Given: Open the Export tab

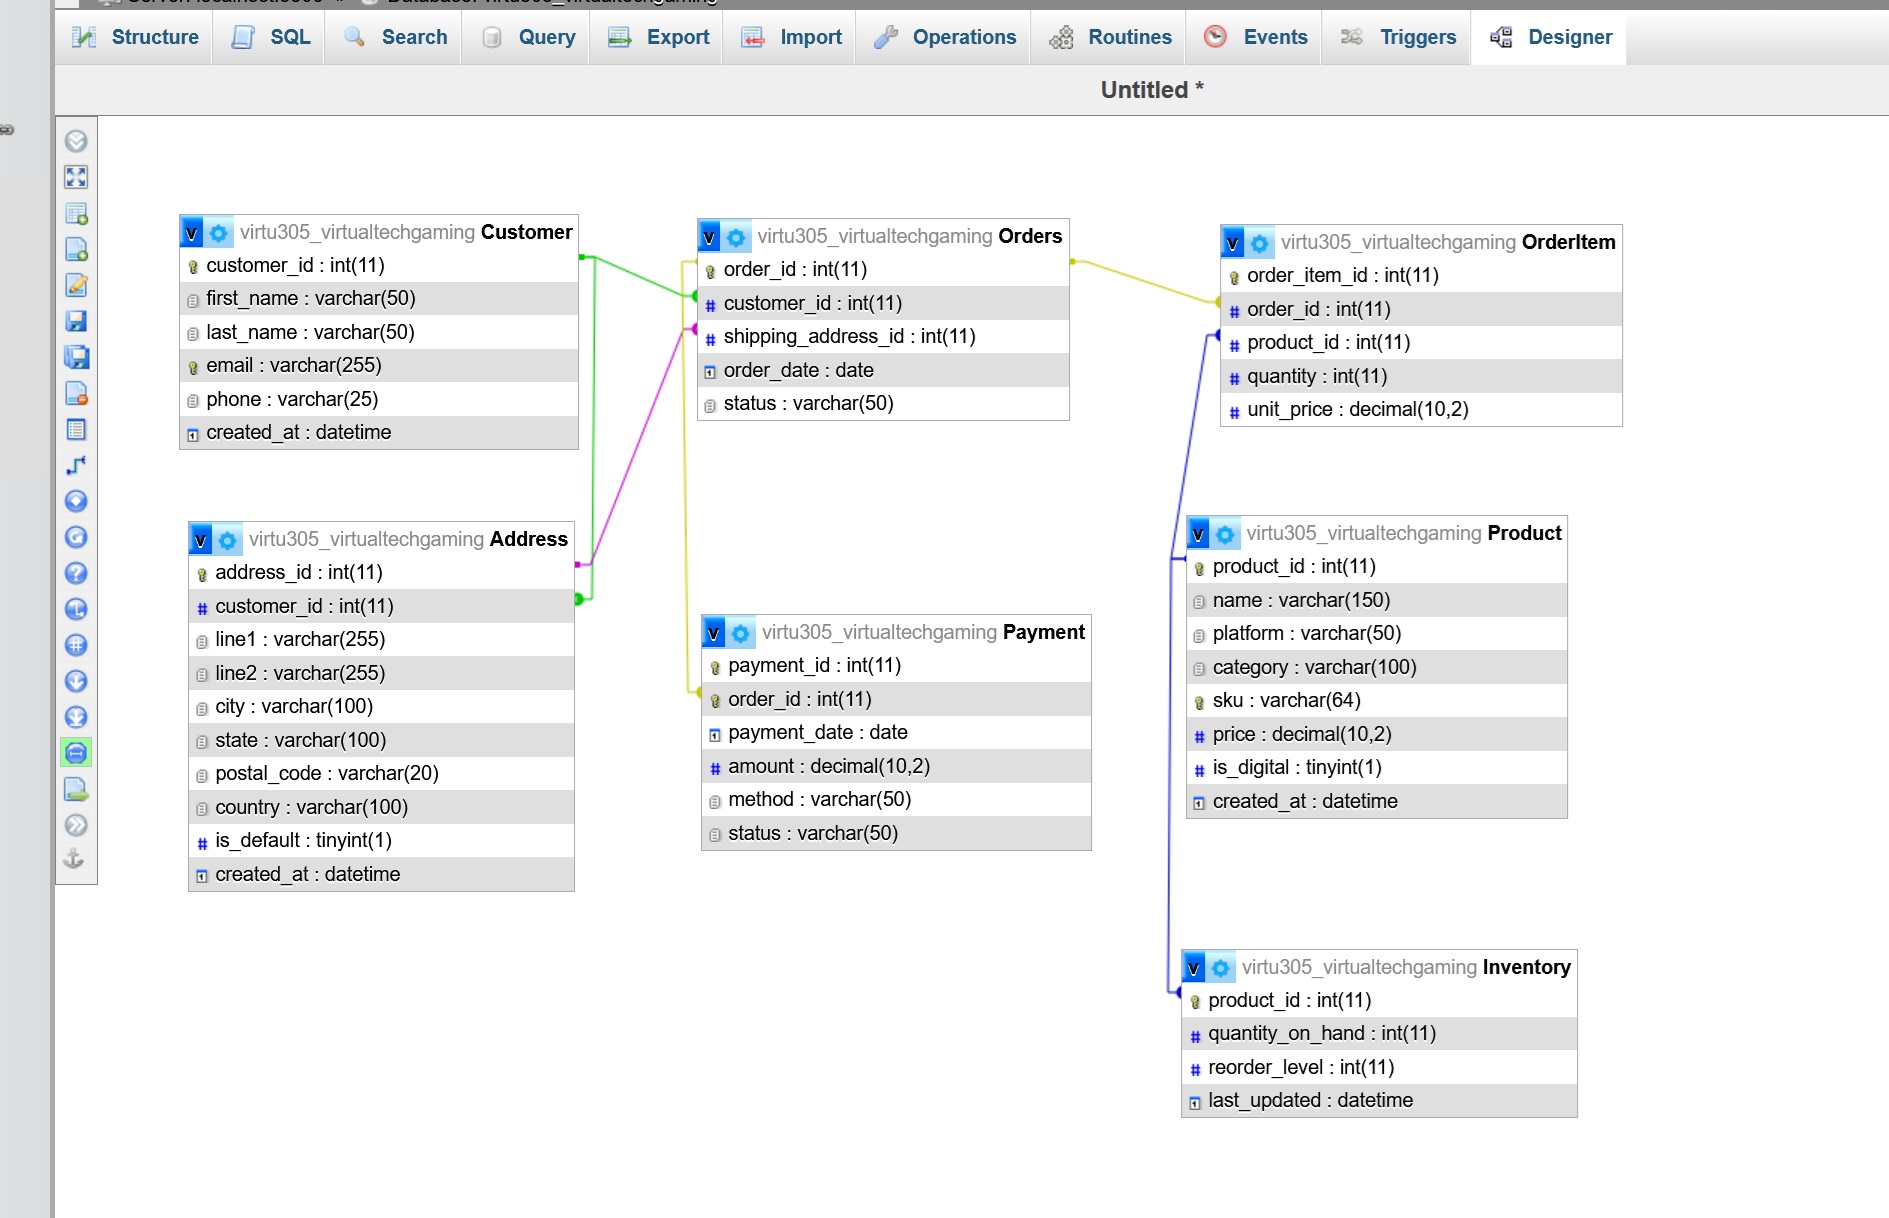Looking at the screenshot, I should pyautogui.click(x=672, y=37).
